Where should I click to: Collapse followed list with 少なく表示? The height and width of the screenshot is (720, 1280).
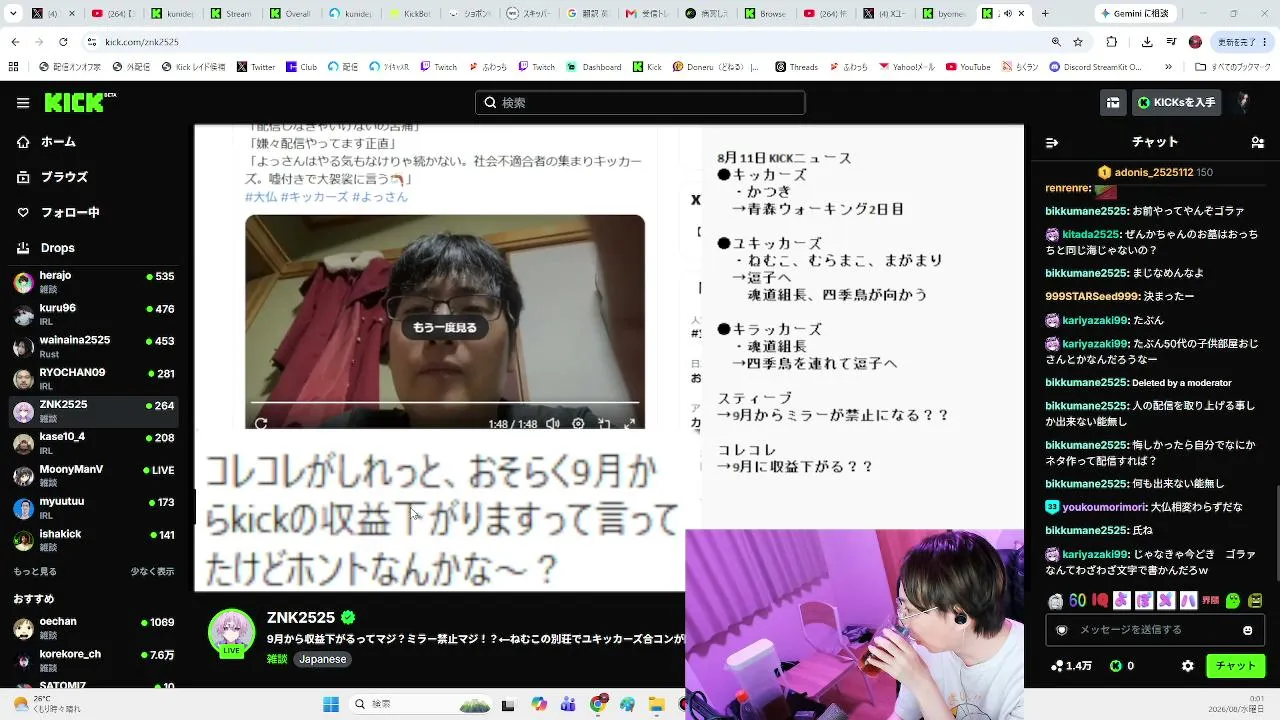pos(152,572)
